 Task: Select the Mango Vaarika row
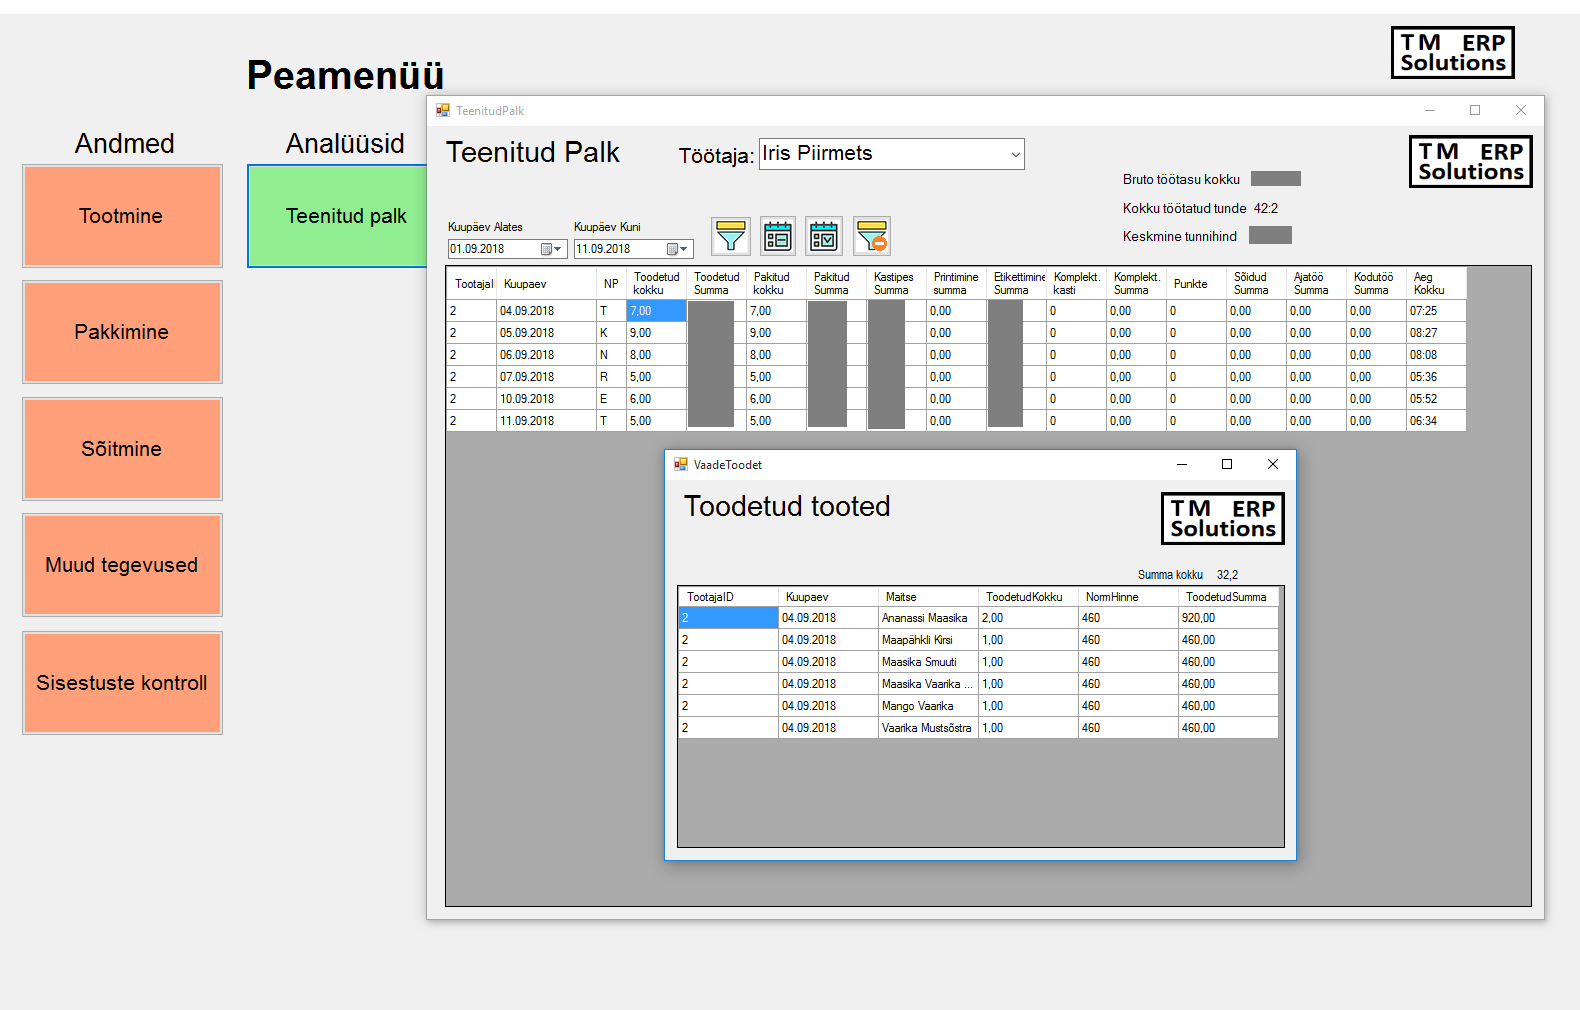[x=917, y=706]
